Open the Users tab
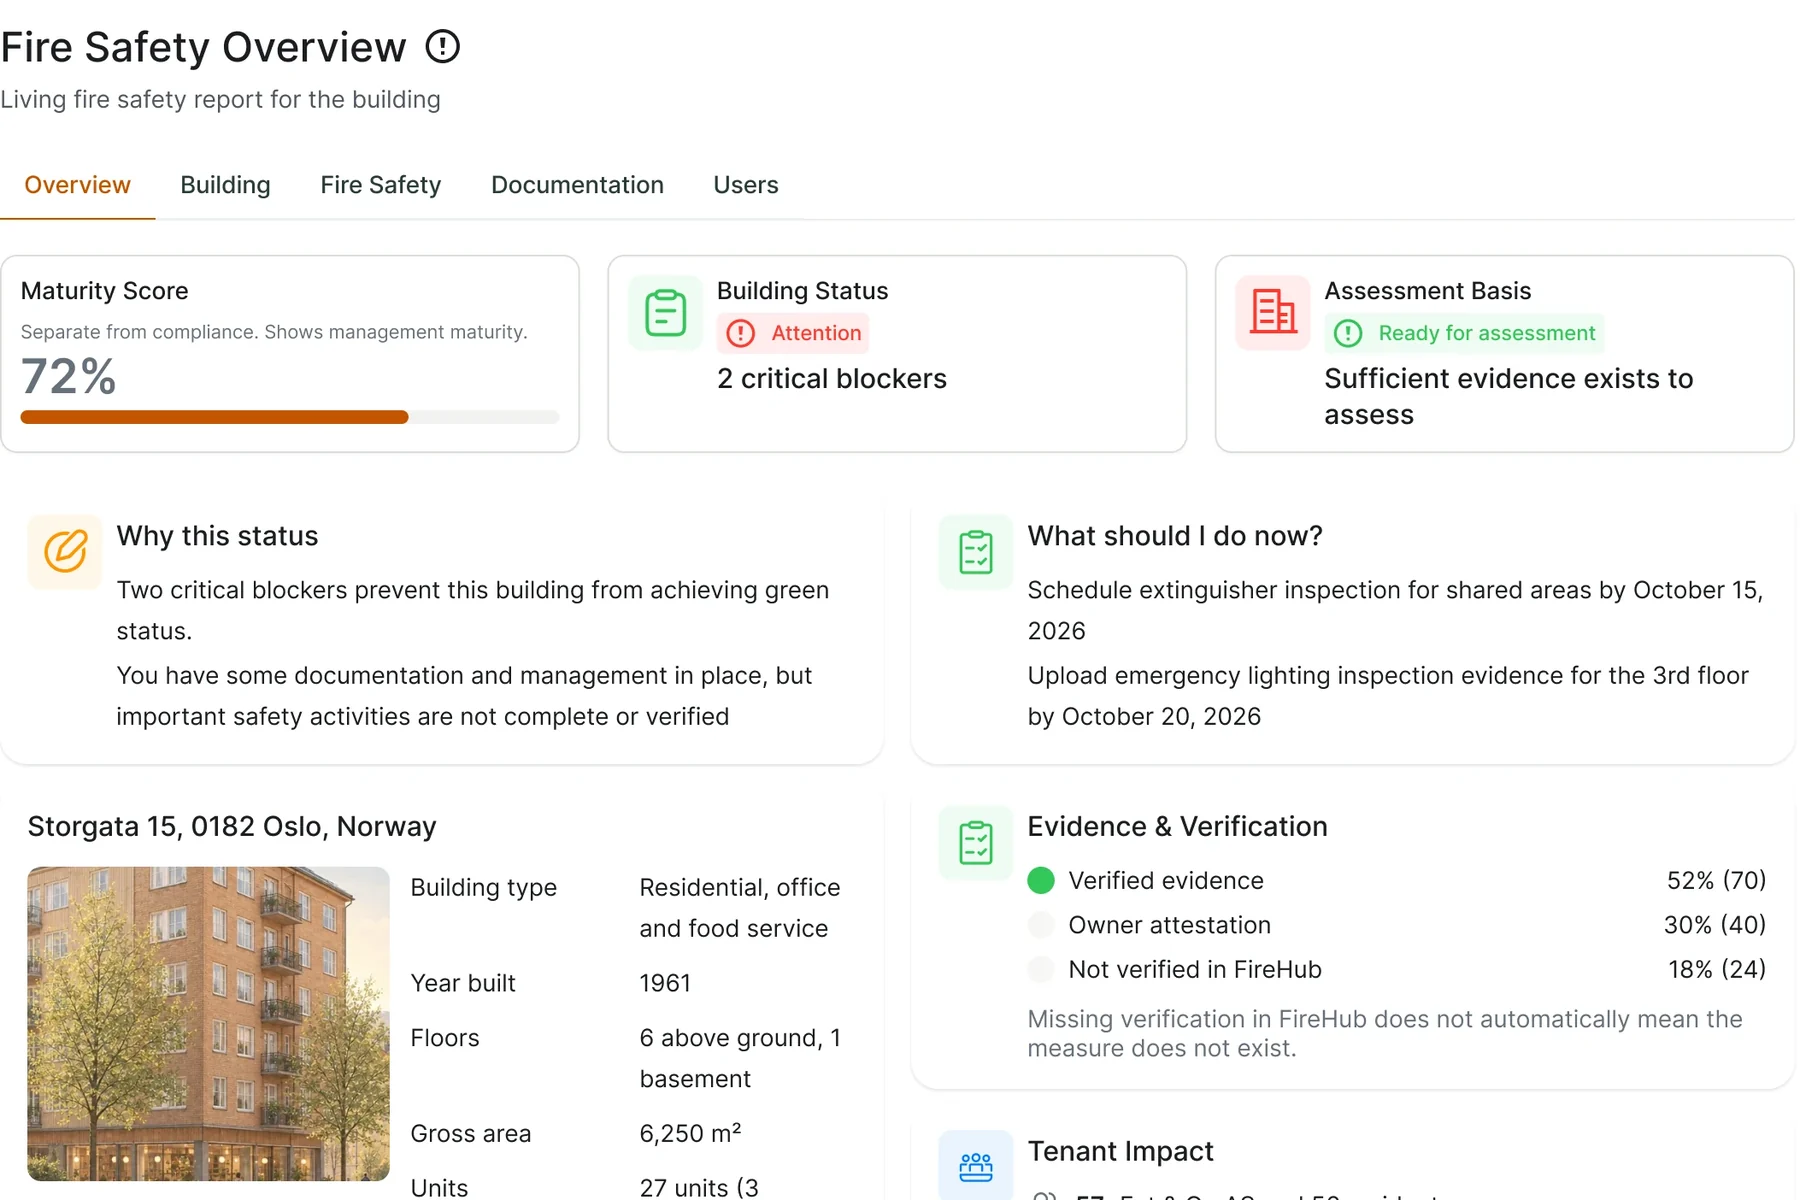 click(745, 185)
